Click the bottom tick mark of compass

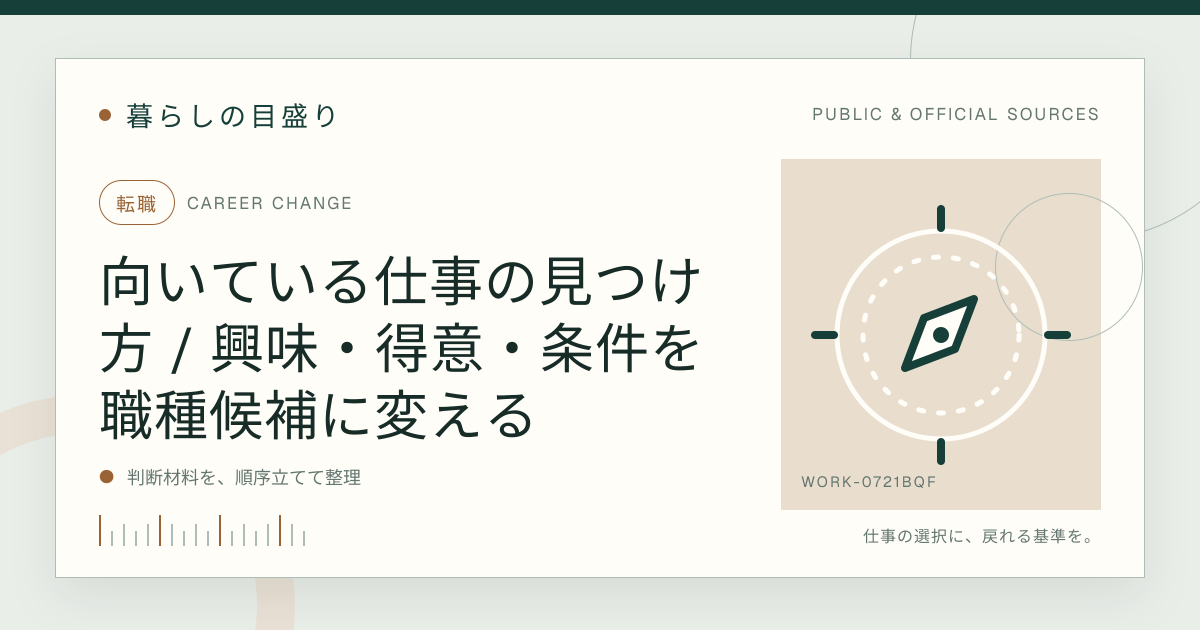pyautogui.click(x=941, y=451)
